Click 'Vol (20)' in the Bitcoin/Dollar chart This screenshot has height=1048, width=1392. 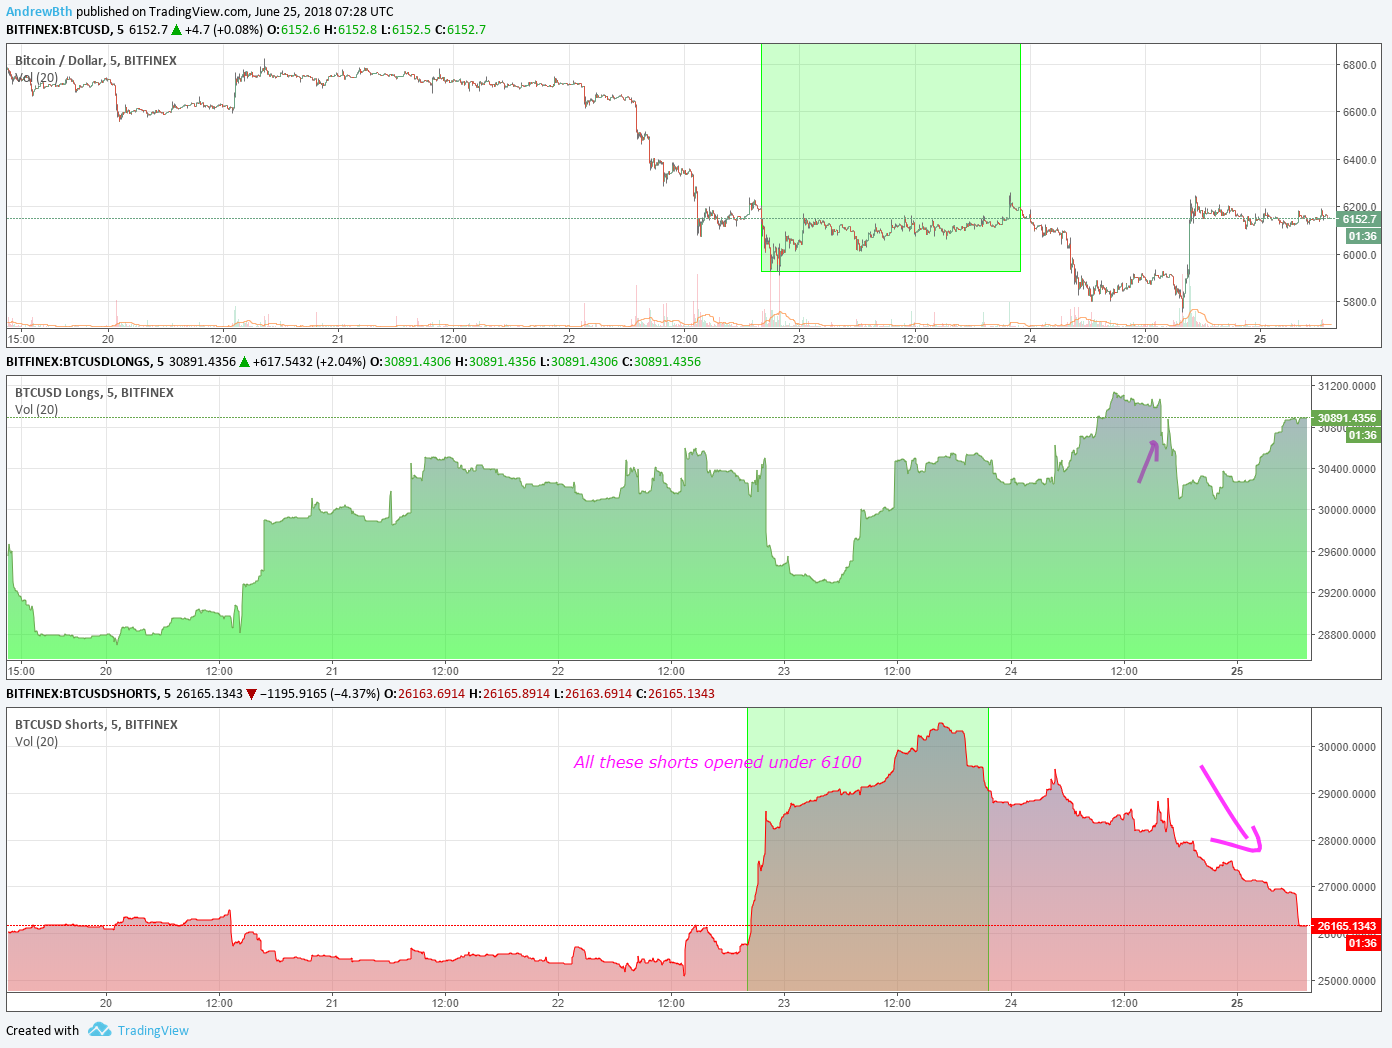pos(36,78)
